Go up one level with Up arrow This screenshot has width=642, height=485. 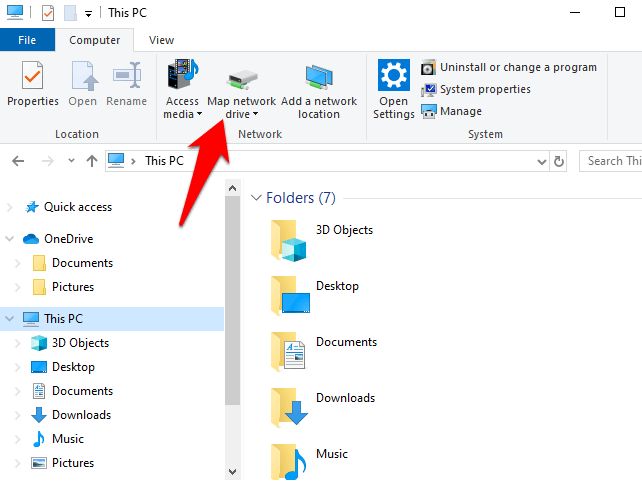(92, 161)
